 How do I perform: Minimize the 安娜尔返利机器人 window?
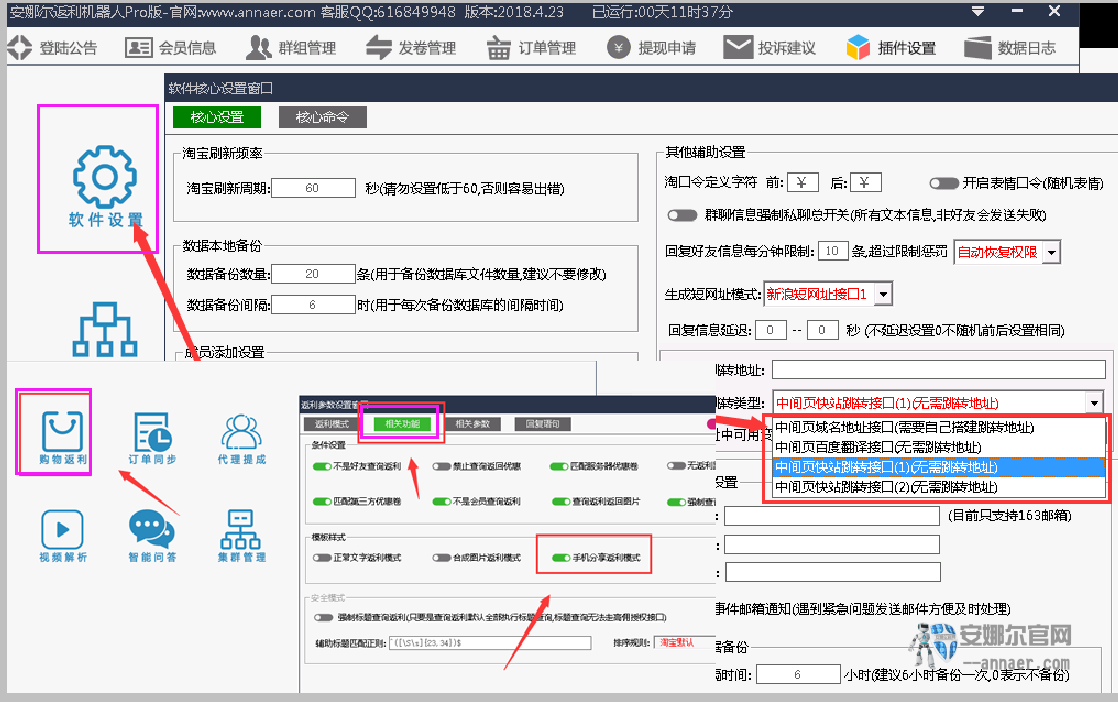tap(1017, 11)
